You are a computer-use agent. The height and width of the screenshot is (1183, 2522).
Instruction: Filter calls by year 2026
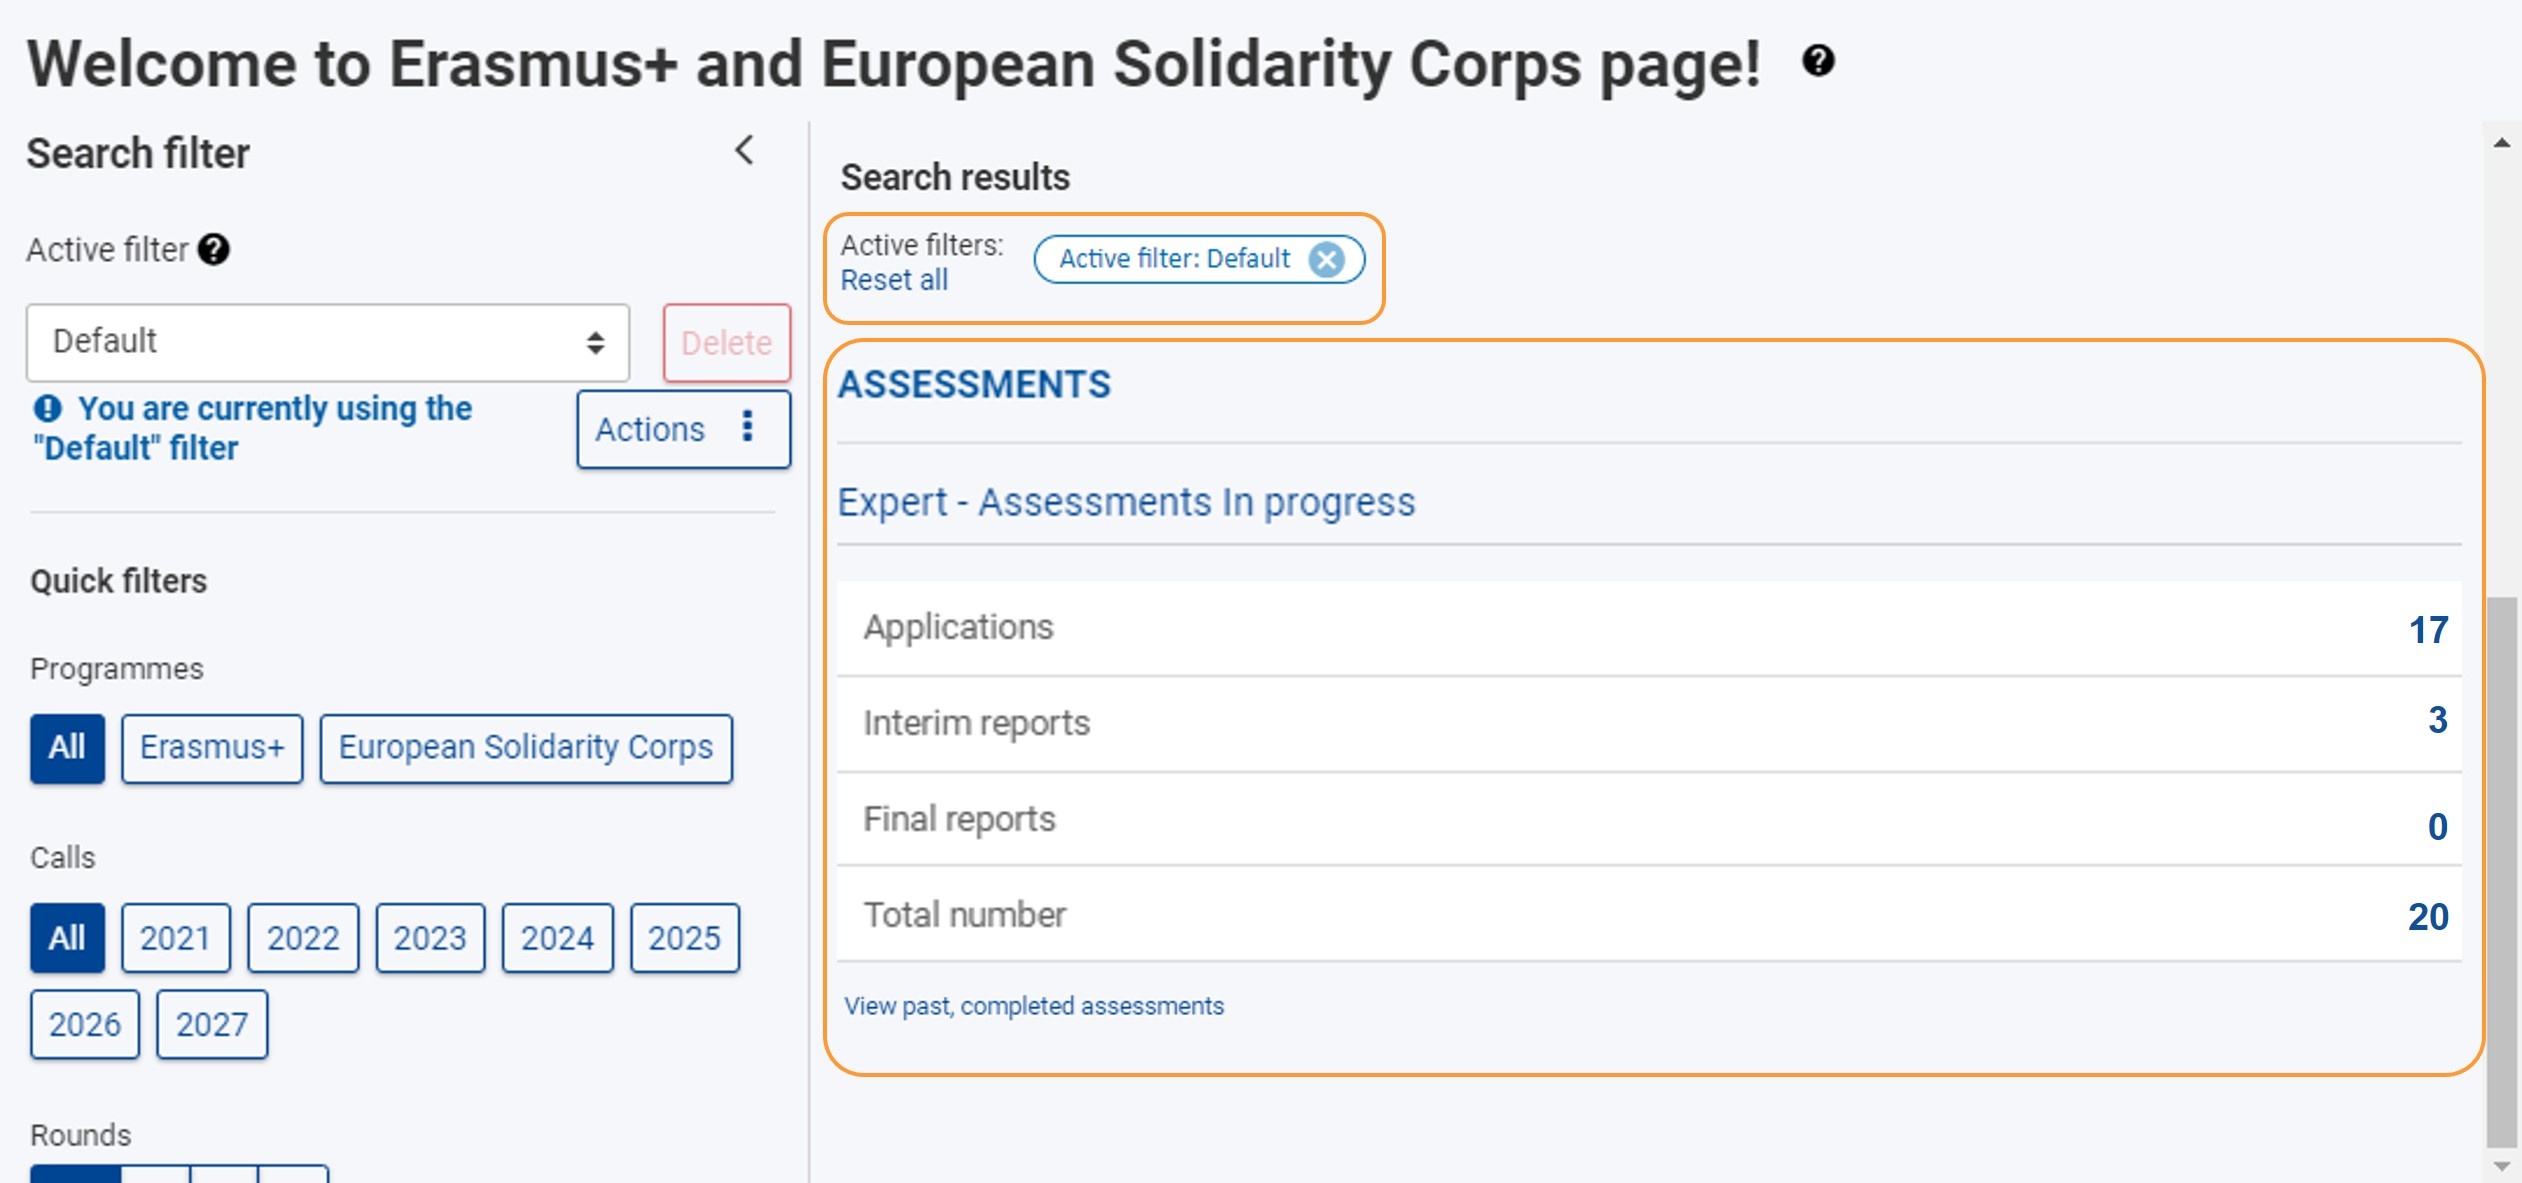coord(85,1024)
